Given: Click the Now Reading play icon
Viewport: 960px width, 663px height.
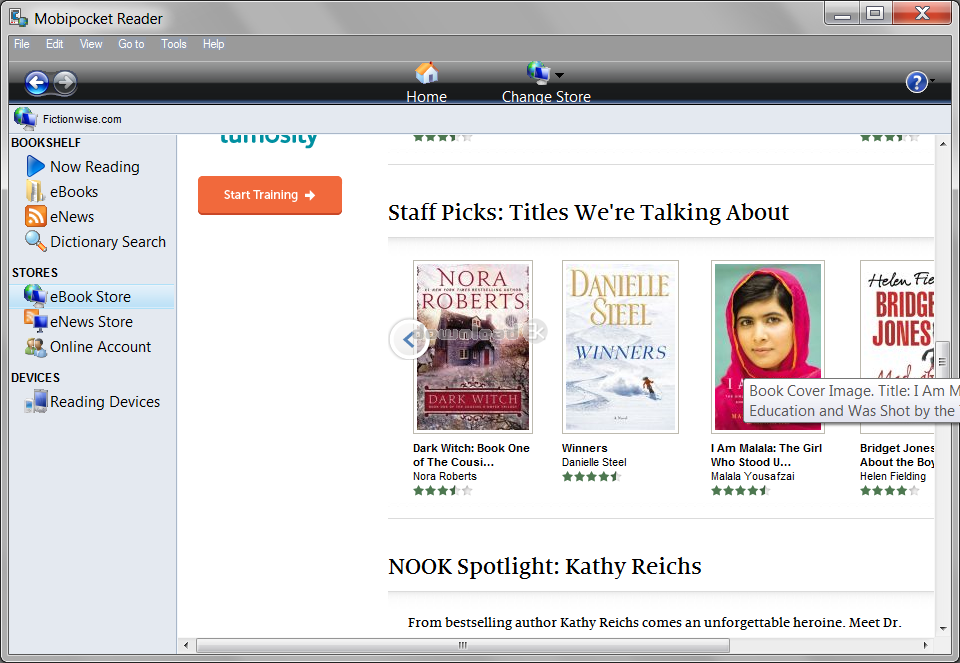Looking at the screenshot, I should (x=36, y=167).
